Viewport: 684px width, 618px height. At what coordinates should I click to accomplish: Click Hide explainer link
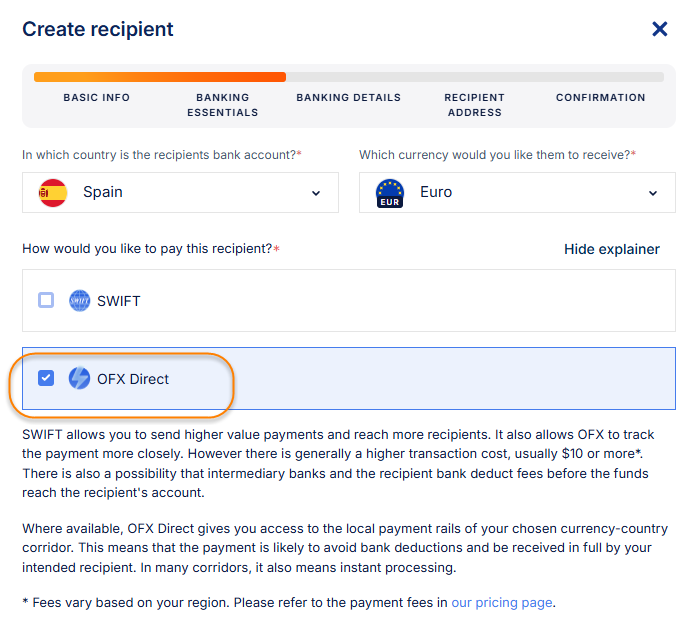coord(611,249)
